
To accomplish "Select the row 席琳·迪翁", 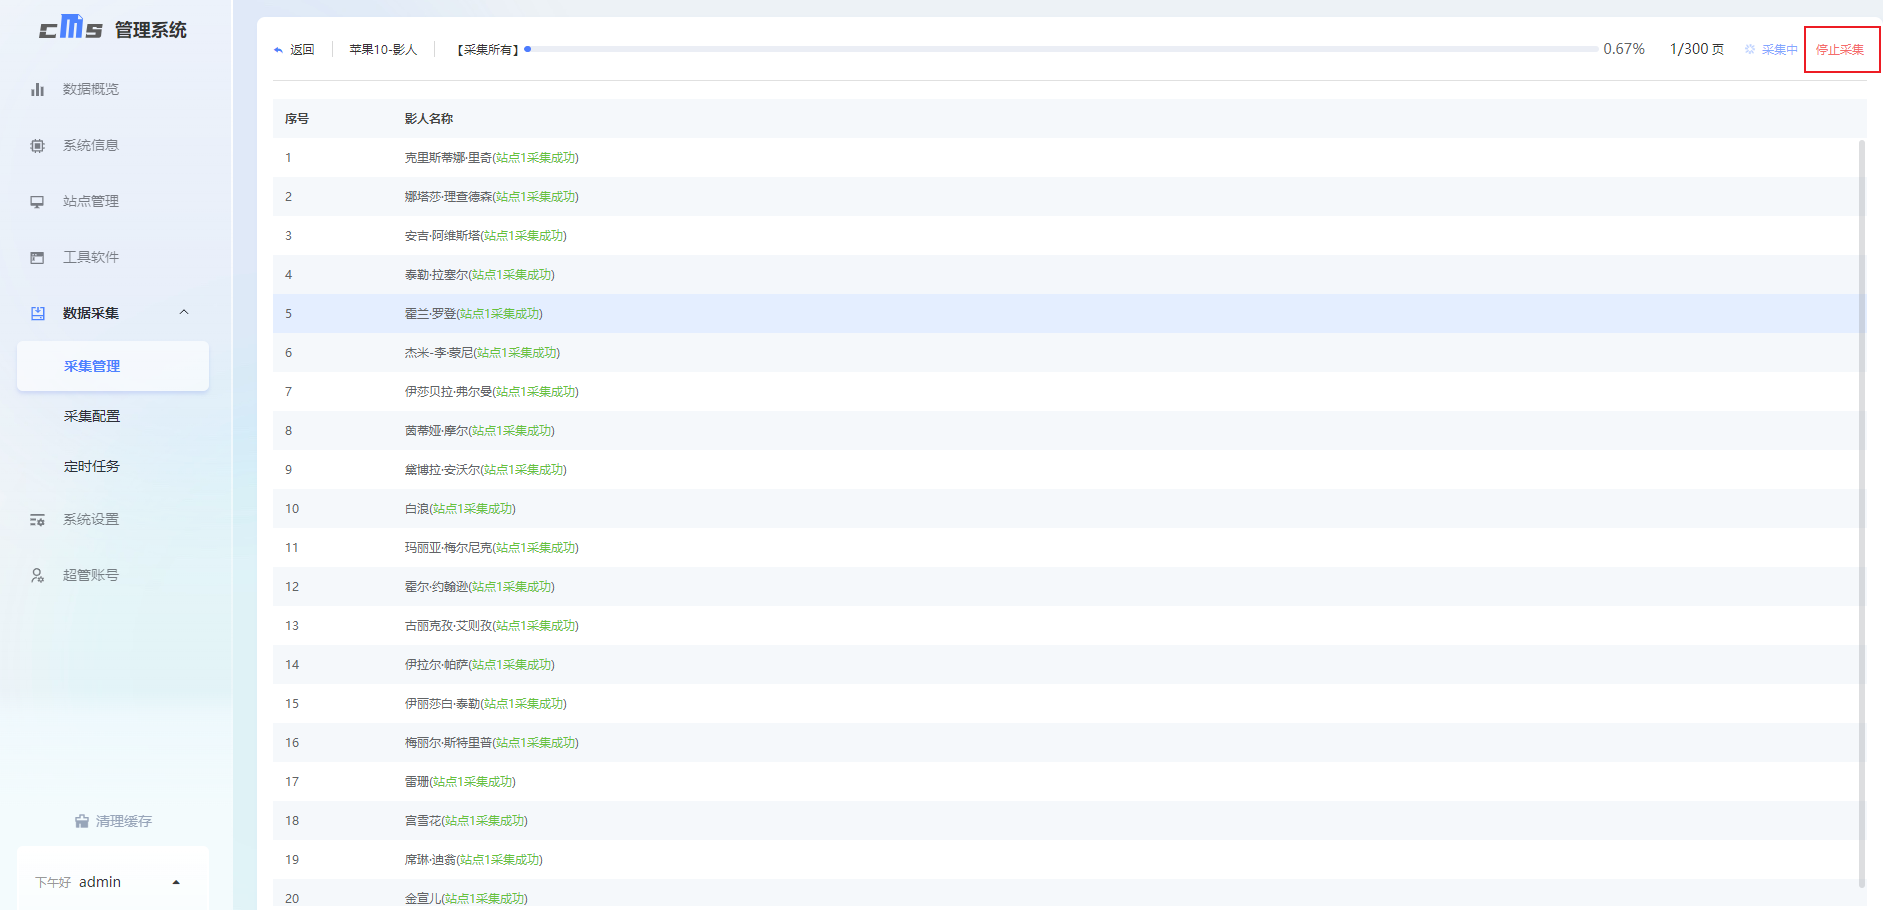I will 1069,859.
